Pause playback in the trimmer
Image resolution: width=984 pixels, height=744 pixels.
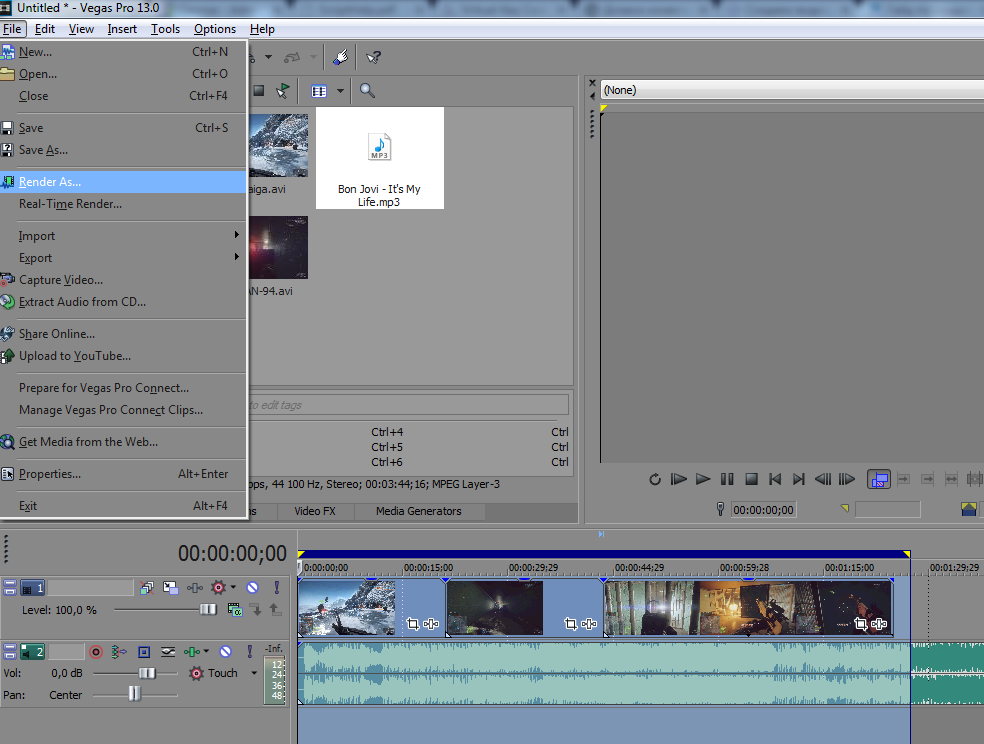[x=727, y=479]
